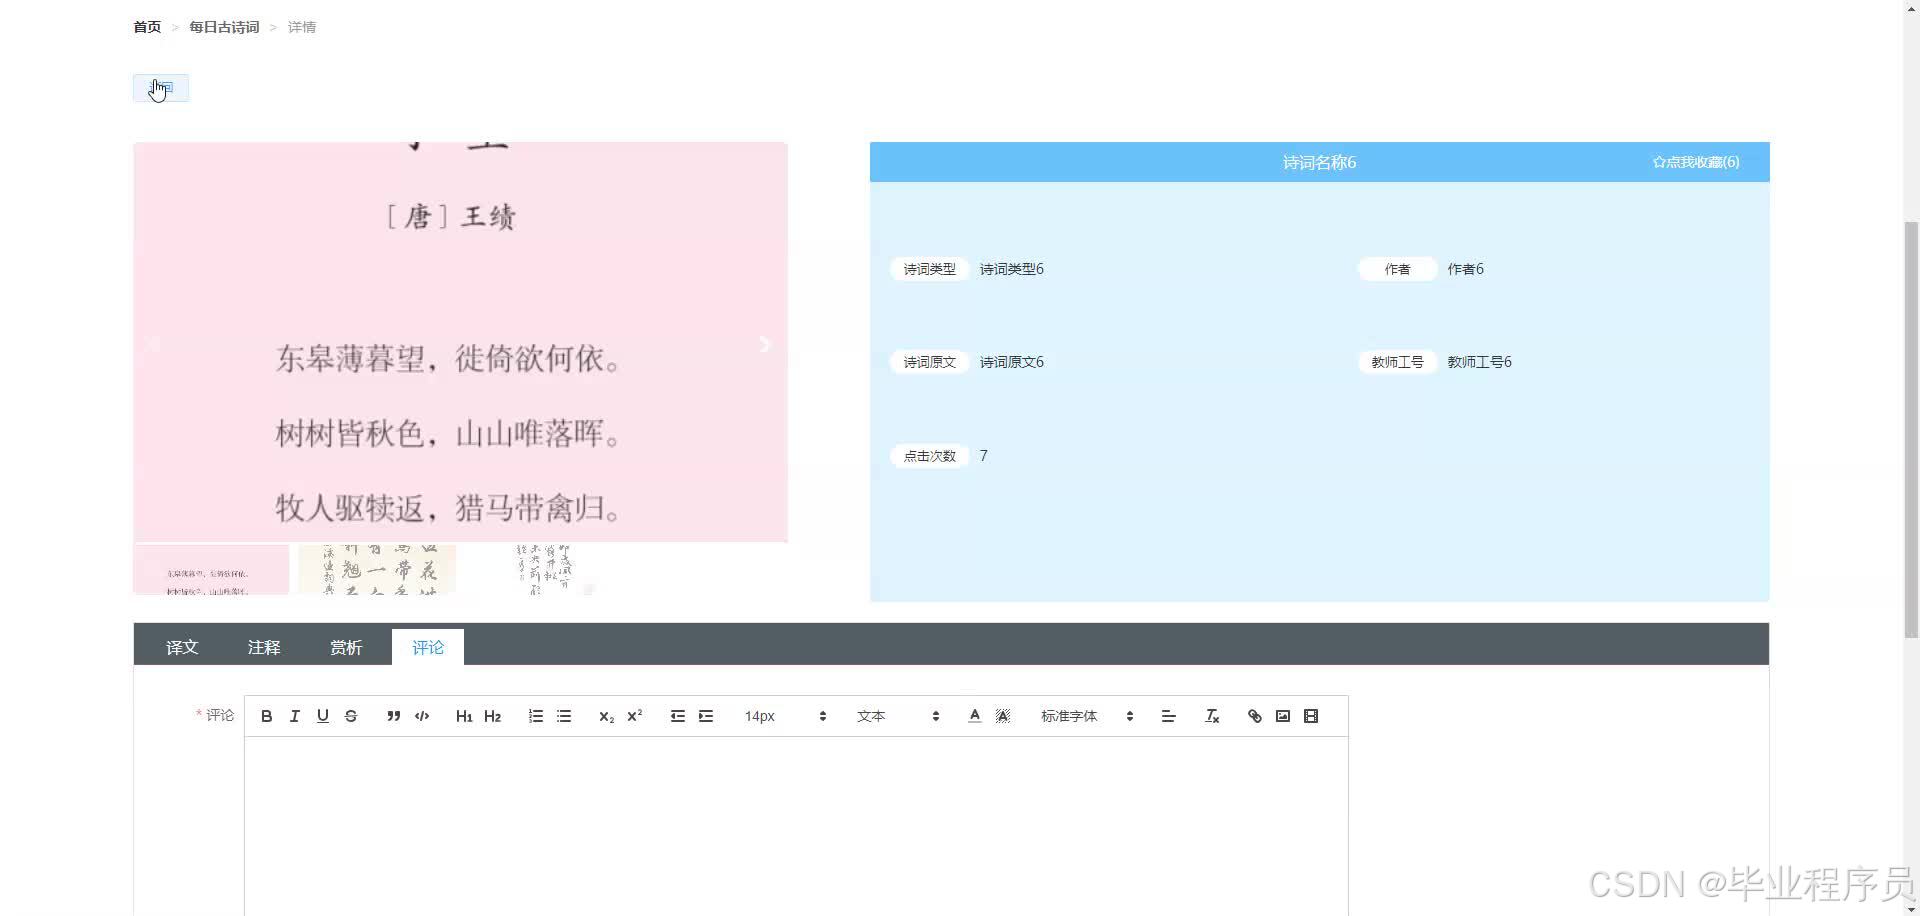Insert a video in the comment
1920x916 pixels.
coord(1311,716)
